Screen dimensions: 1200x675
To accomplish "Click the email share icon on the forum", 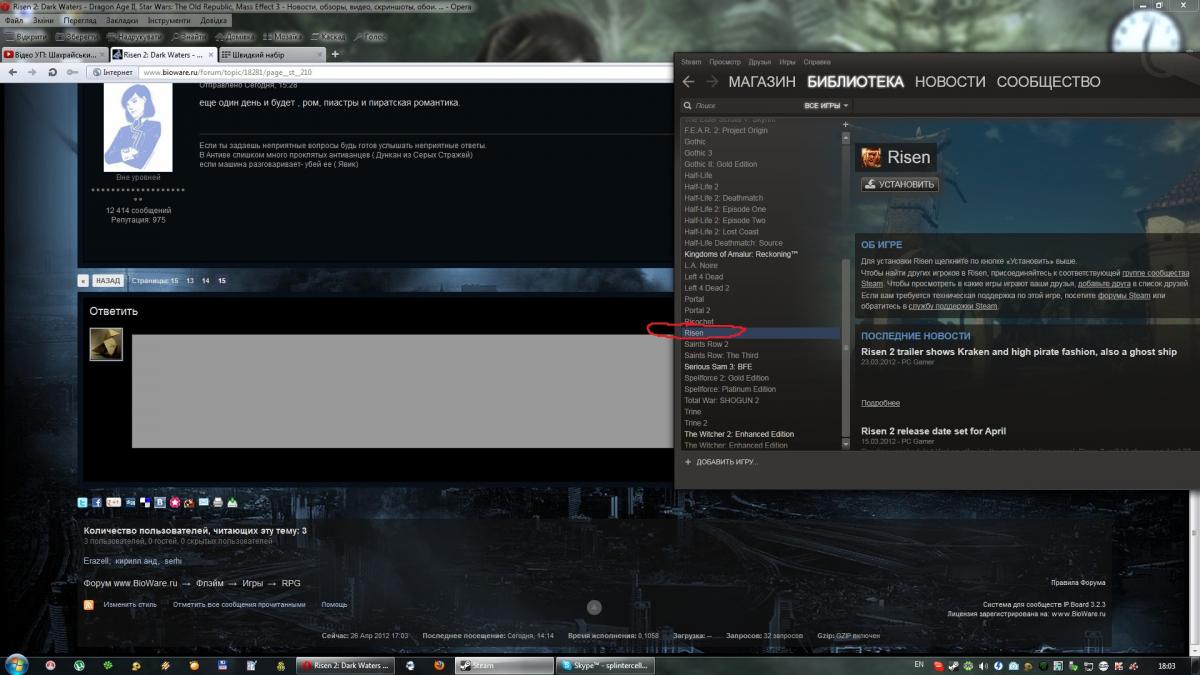I will pos(204,502).
